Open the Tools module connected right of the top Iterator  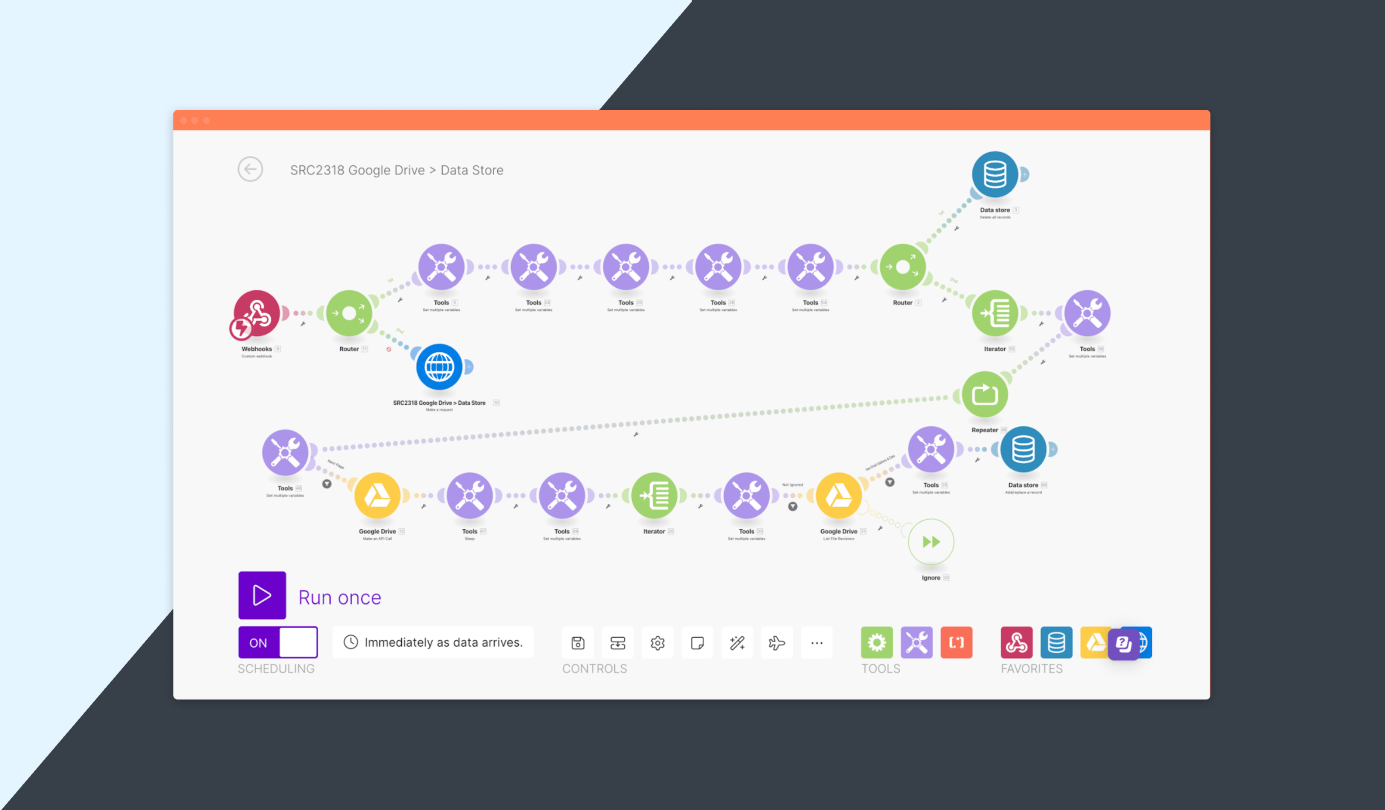[x=1087, y=314]
